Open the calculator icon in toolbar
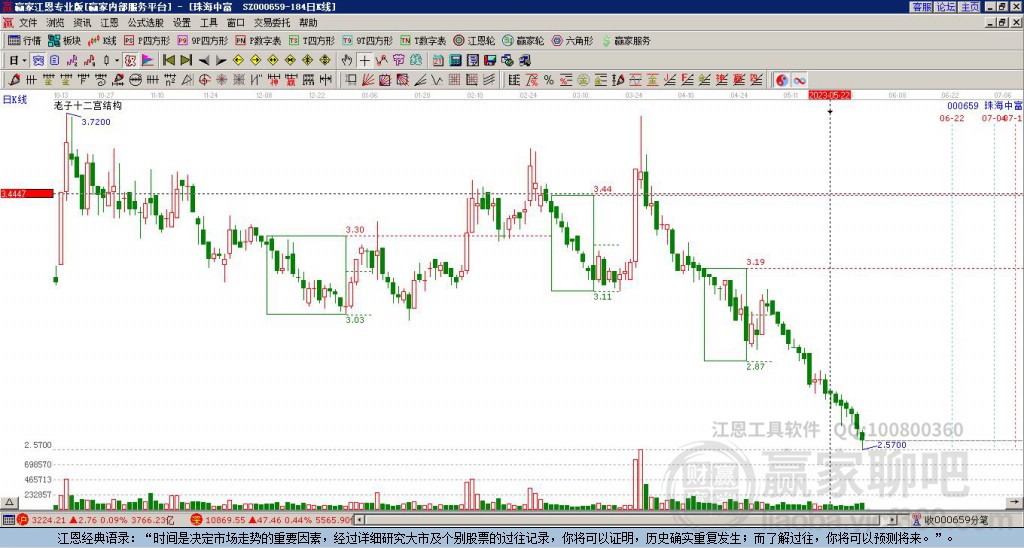Screen dimensions: 1024x548 (x=455, y=61)
